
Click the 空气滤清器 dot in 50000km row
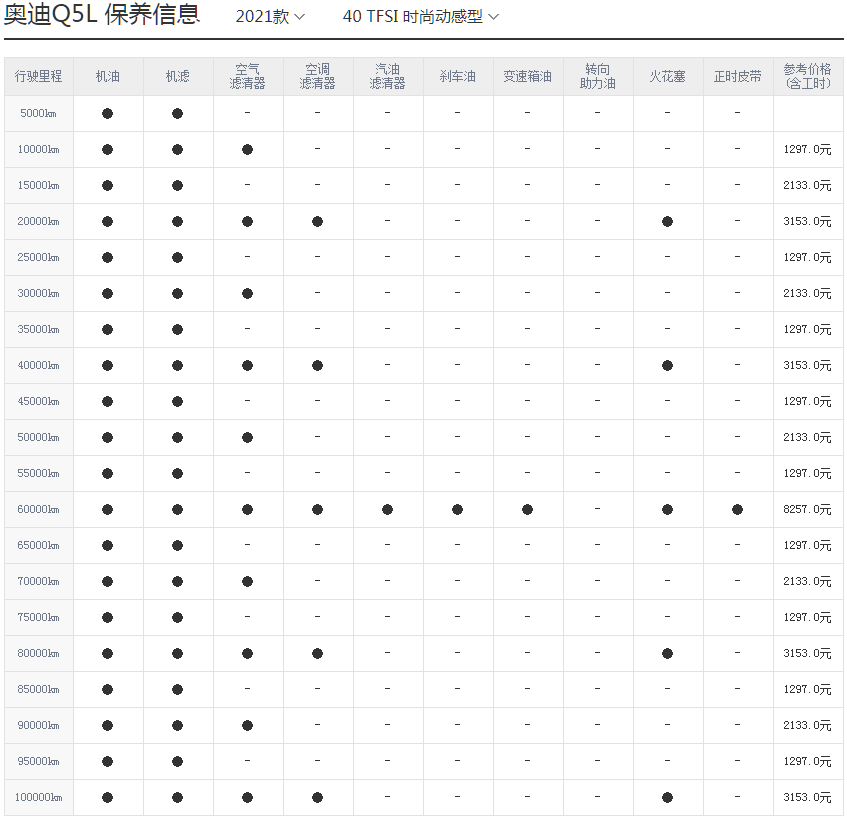click(247, 438)
